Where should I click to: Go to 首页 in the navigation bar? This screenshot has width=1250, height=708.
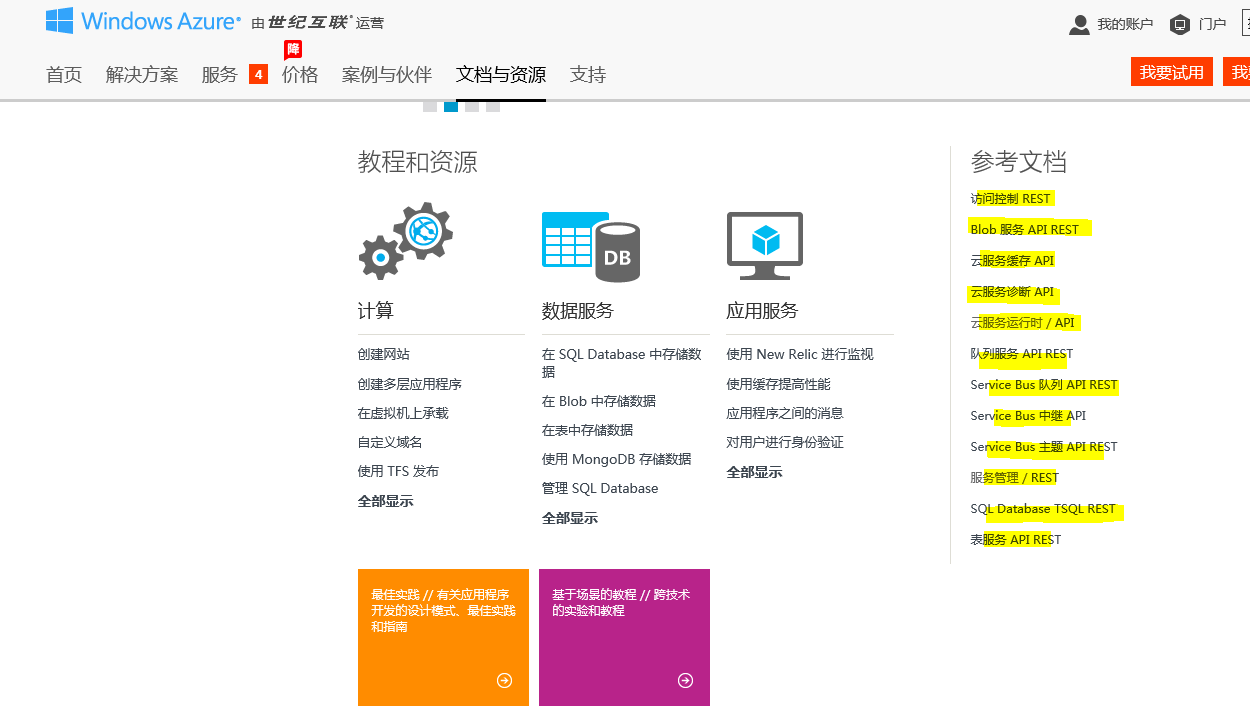[64, 75]
